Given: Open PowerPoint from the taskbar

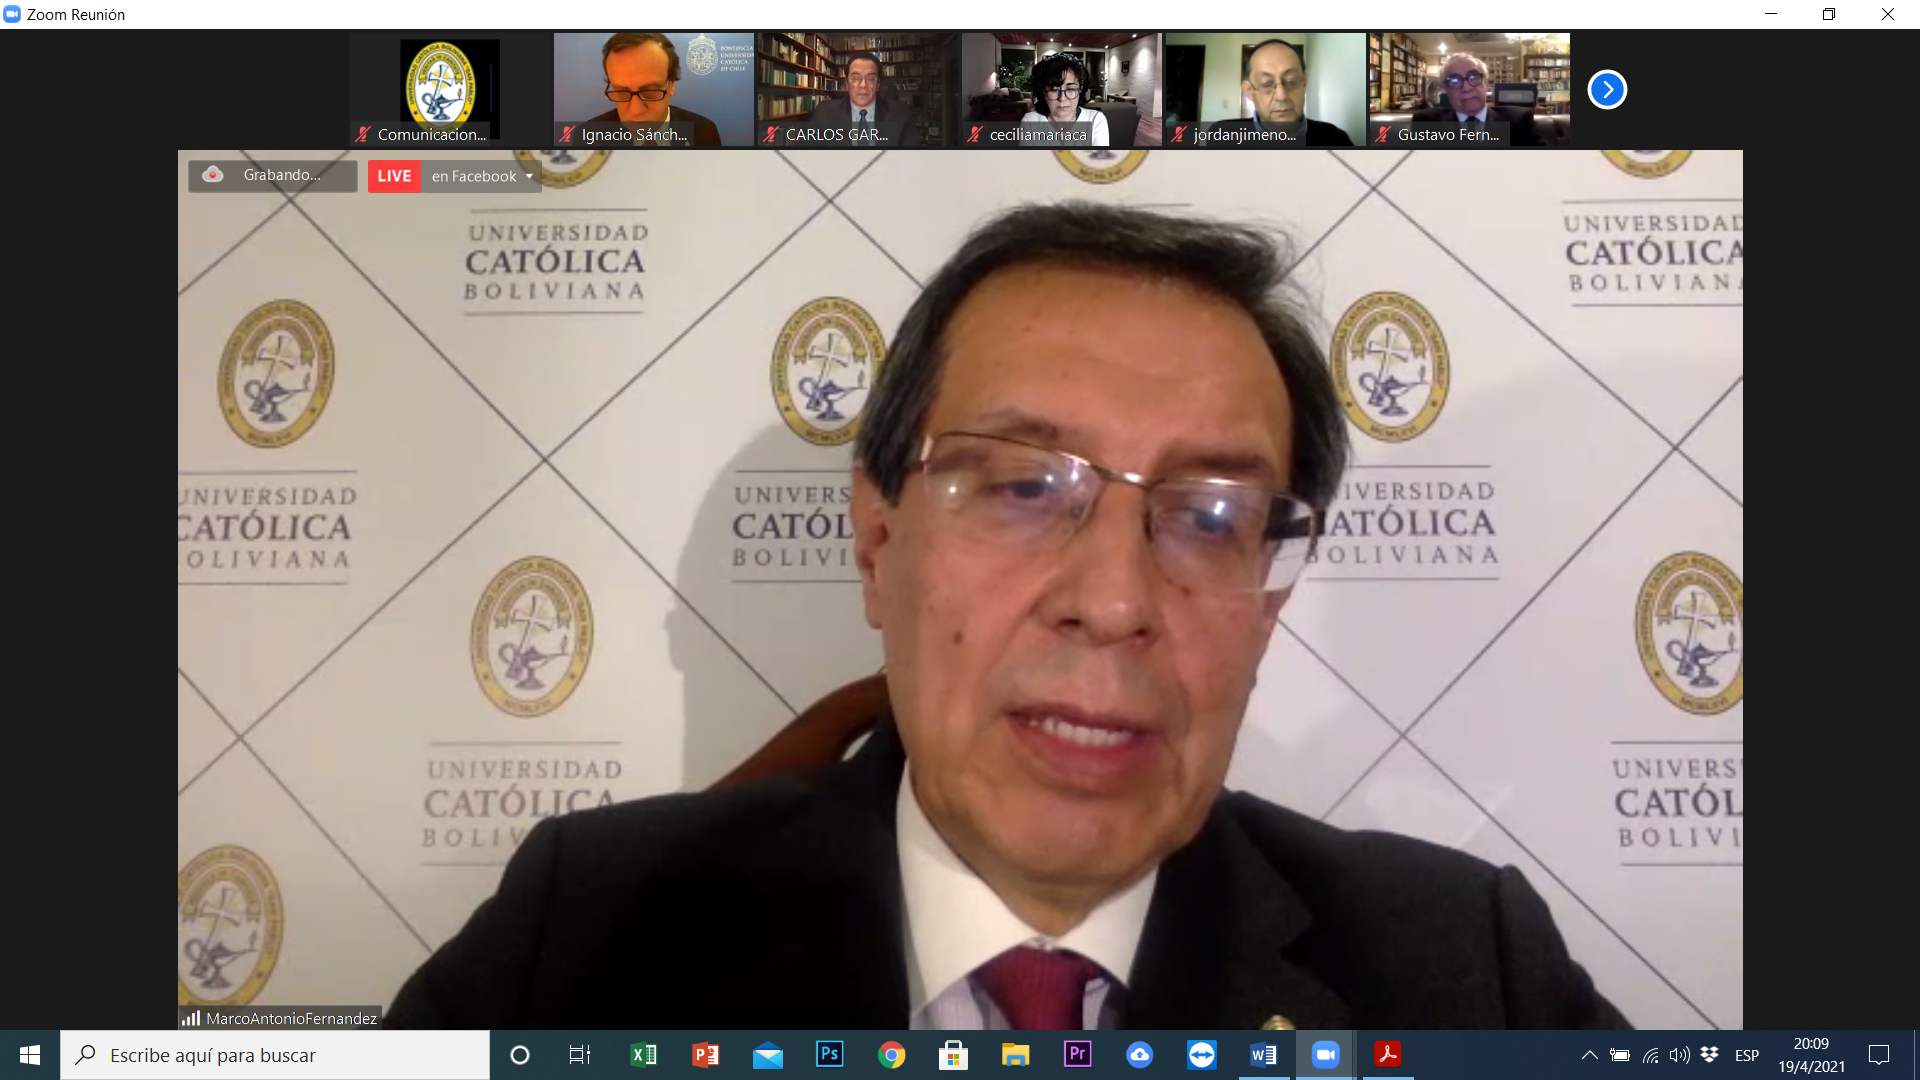Looking at the screenshot, I should [x=705, y=1055].
